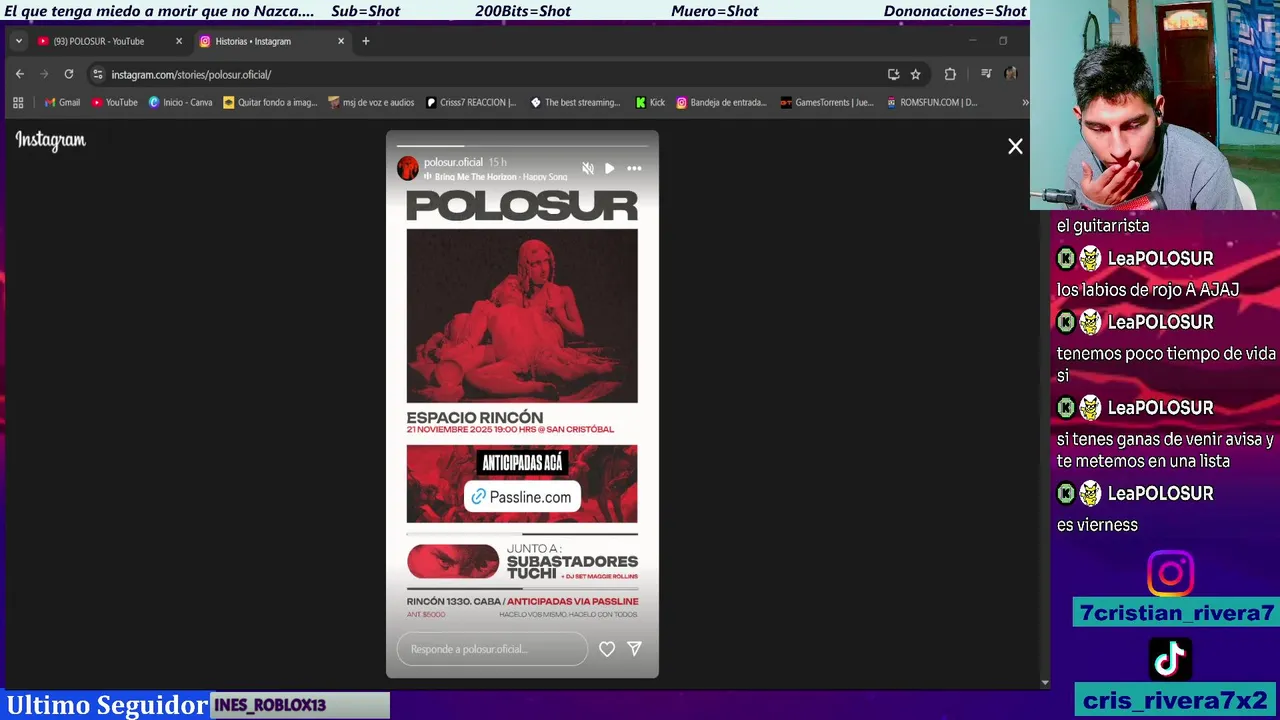The width and height of the screenshot is (1280, 720).
Task: Bookmark this page with star icon
Action: coord(915,74)
